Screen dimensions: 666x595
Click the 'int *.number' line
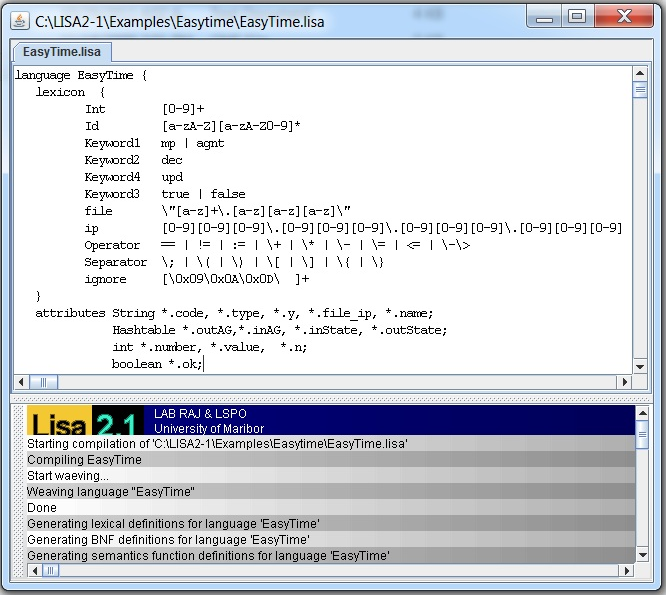(x=210, y=347)
